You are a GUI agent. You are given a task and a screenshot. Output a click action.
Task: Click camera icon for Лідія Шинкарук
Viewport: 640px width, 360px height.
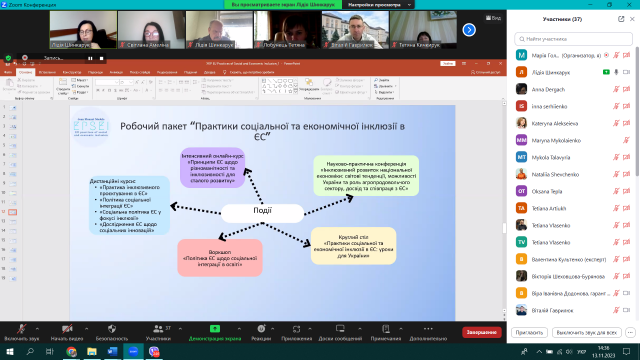coord(626,72)
